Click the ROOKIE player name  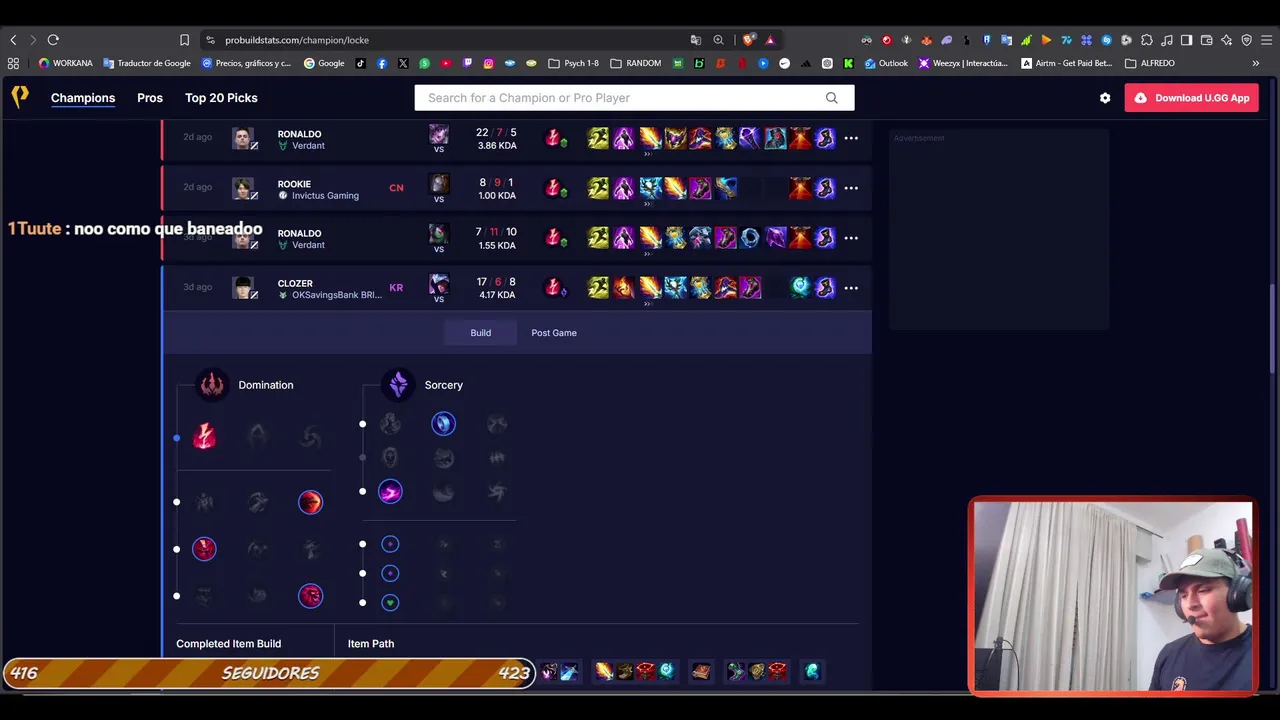tap(294, 184)
